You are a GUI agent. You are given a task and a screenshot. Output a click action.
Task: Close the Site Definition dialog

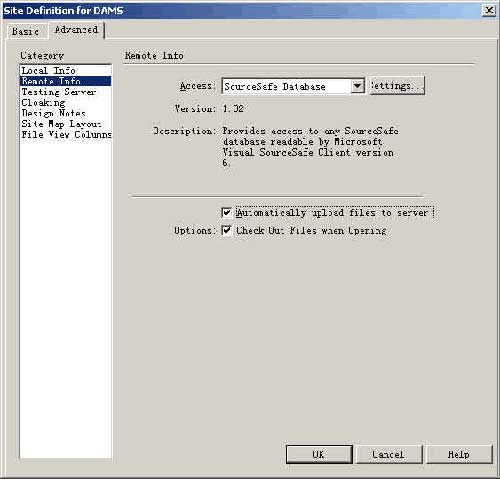click(x=489, y=10)
